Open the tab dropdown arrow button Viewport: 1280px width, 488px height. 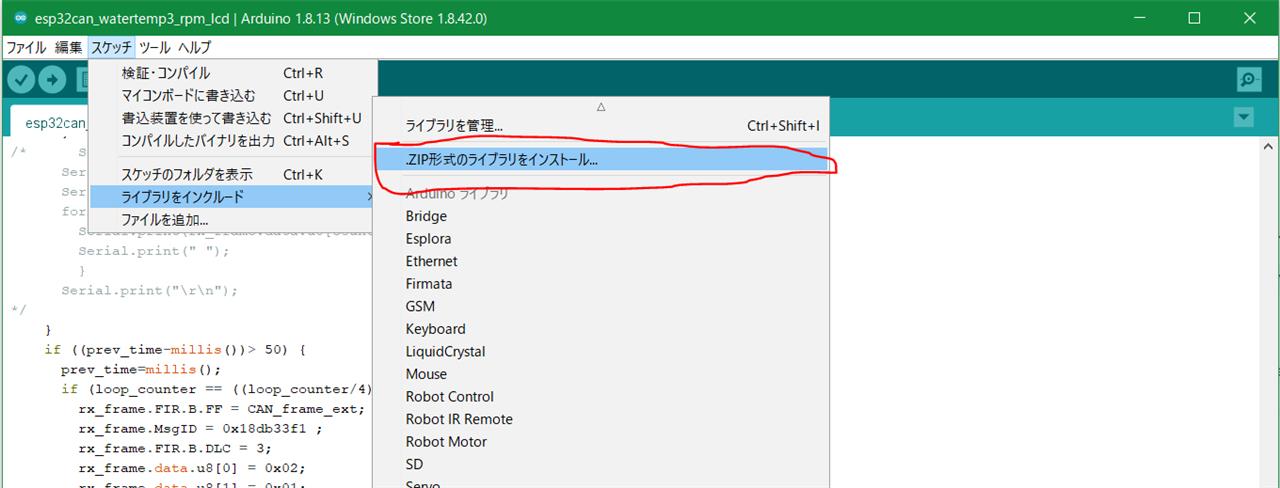click(1244, 117)
